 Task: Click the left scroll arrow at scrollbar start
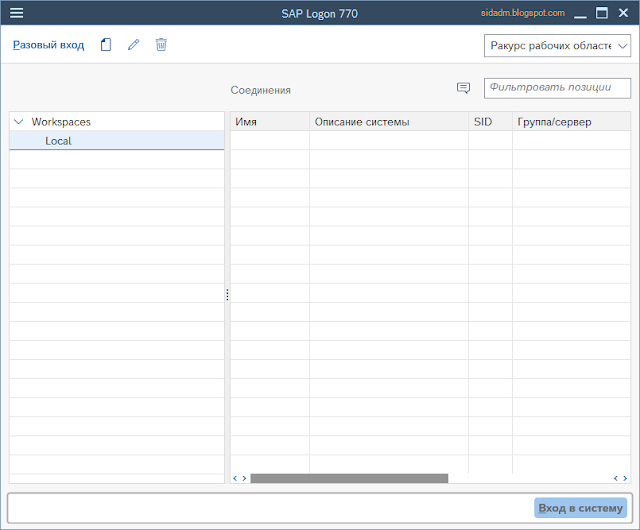point(235,478)
